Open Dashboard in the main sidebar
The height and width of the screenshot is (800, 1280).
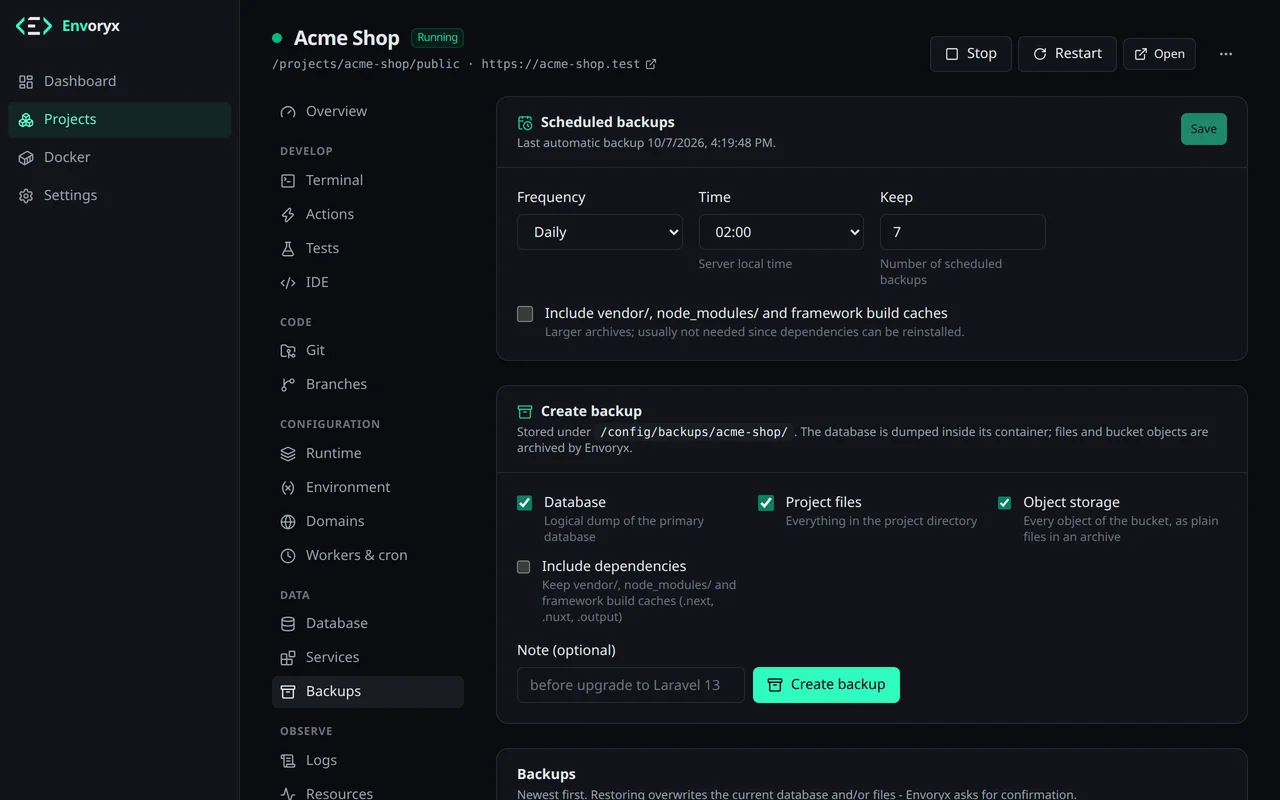pos(119,81)
